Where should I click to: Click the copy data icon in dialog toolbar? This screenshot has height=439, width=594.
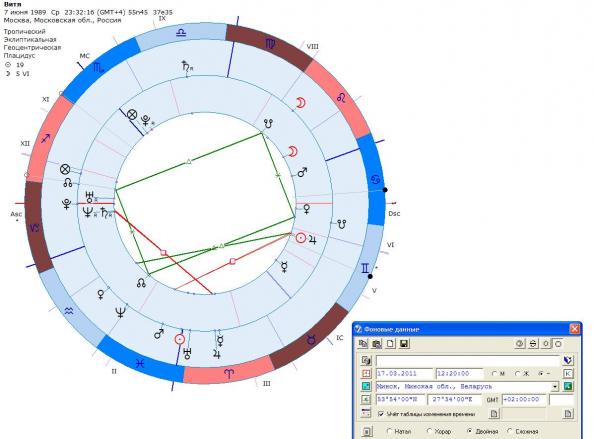pos(363,344)
